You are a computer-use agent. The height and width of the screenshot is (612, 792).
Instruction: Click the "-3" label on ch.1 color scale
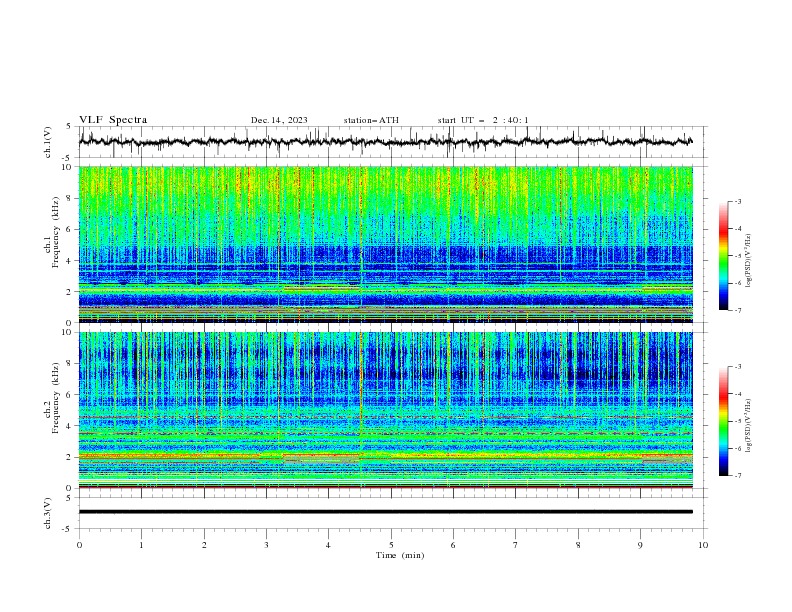tap(738, 201)
